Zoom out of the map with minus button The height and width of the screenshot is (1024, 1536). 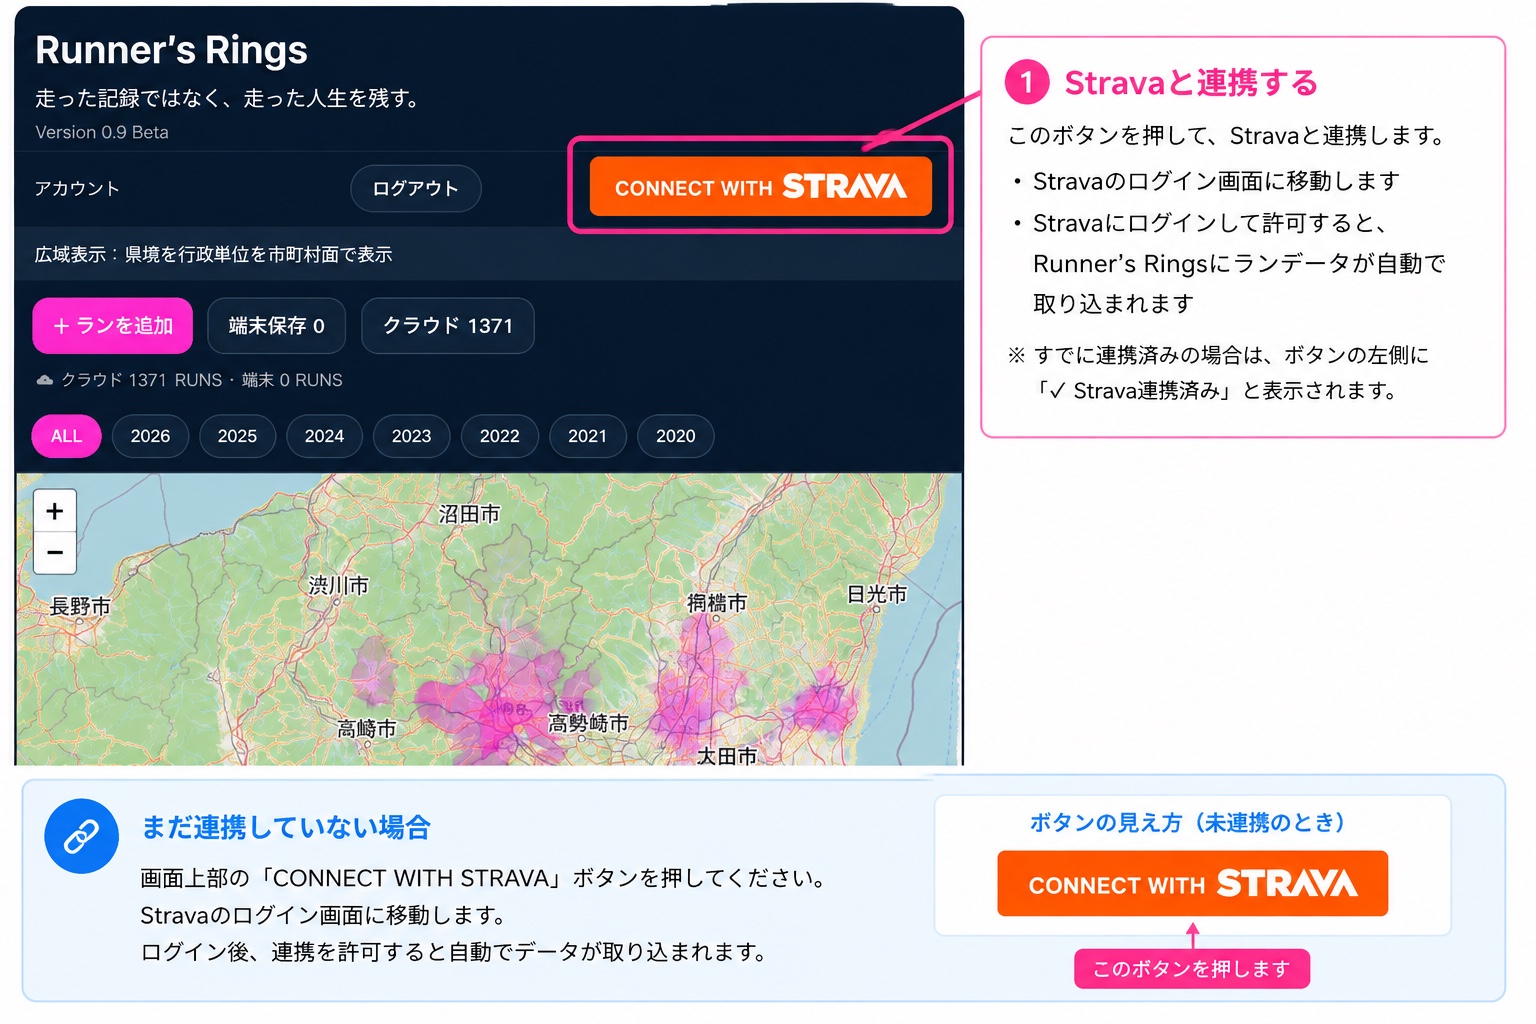(x=55, y=553)
